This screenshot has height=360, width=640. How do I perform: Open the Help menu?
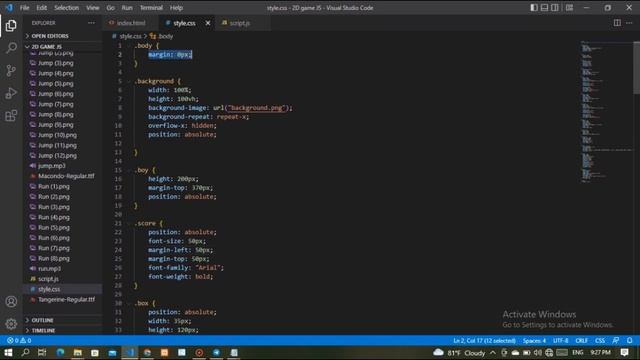176,7
